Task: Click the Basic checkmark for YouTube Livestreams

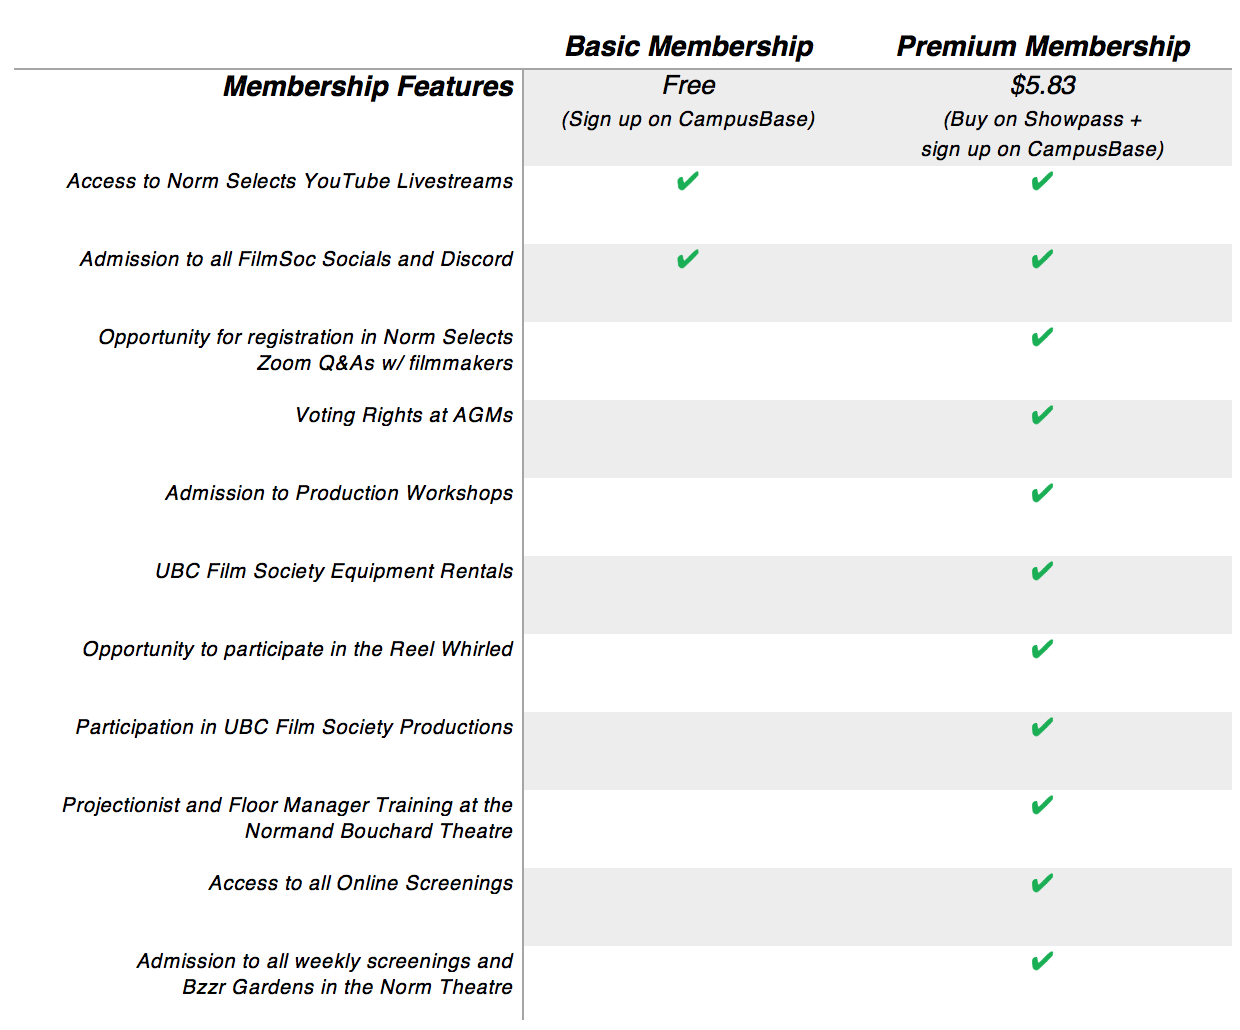Action: coord(687,181)
